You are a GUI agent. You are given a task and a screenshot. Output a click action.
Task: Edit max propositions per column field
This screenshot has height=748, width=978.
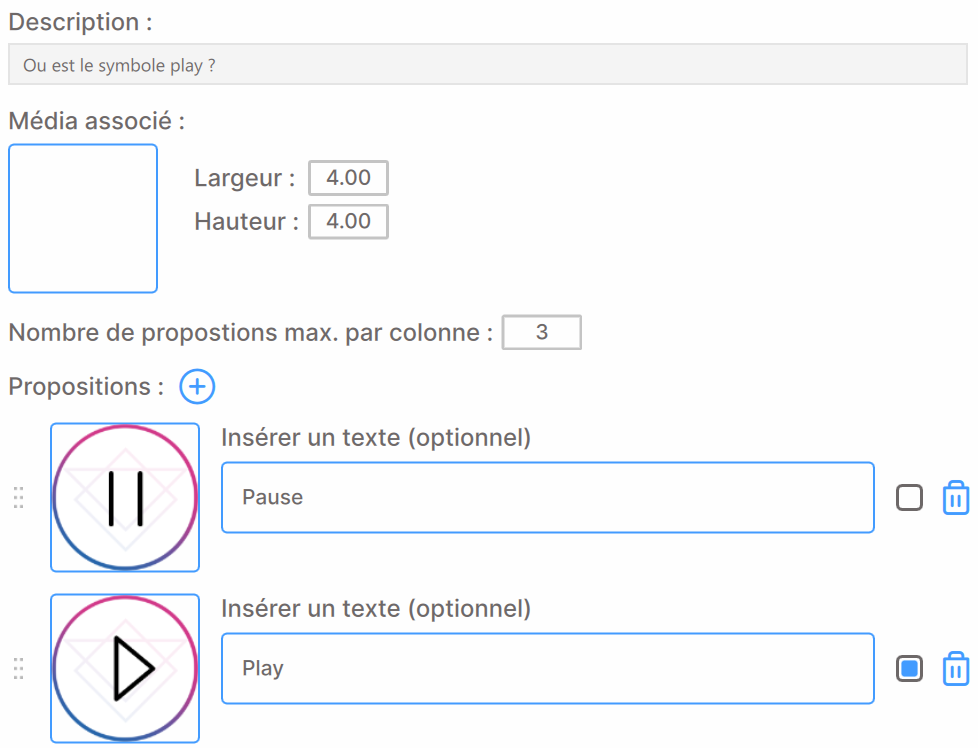coord(542,333)
